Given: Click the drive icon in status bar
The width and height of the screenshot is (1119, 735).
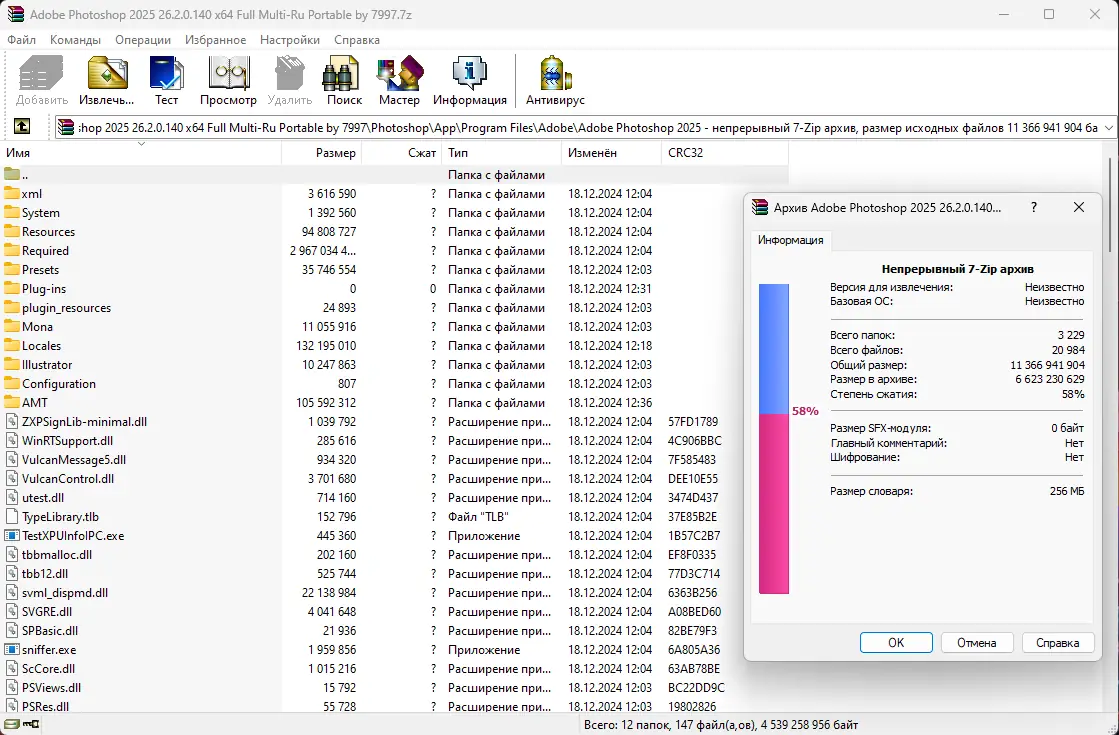Looking at the screenshot, I should pos(12,724).
